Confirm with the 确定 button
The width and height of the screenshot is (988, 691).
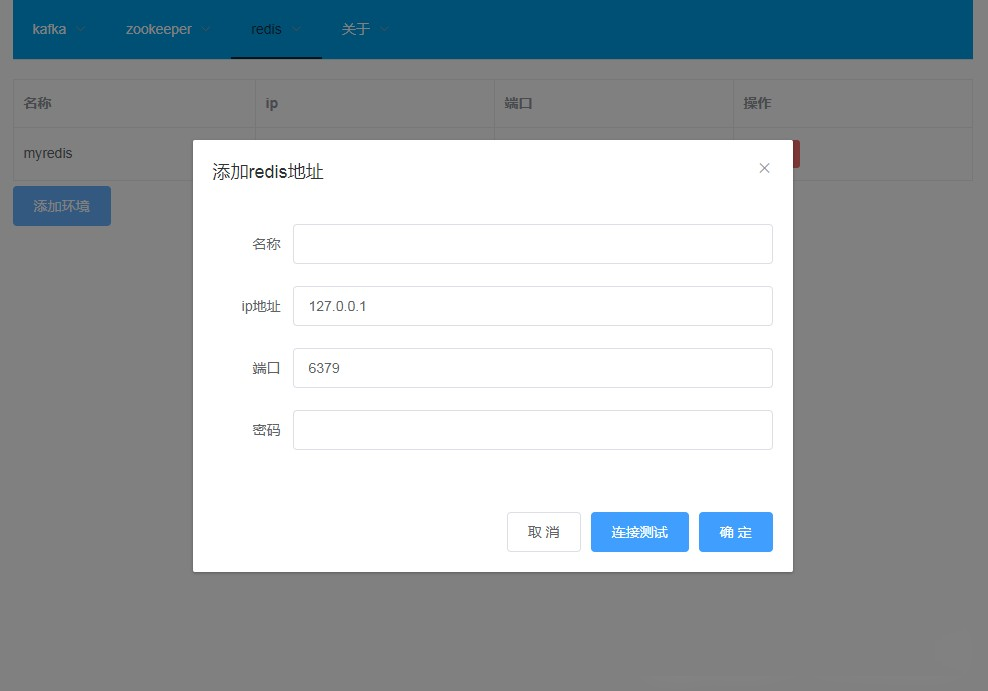click(735, 532)
